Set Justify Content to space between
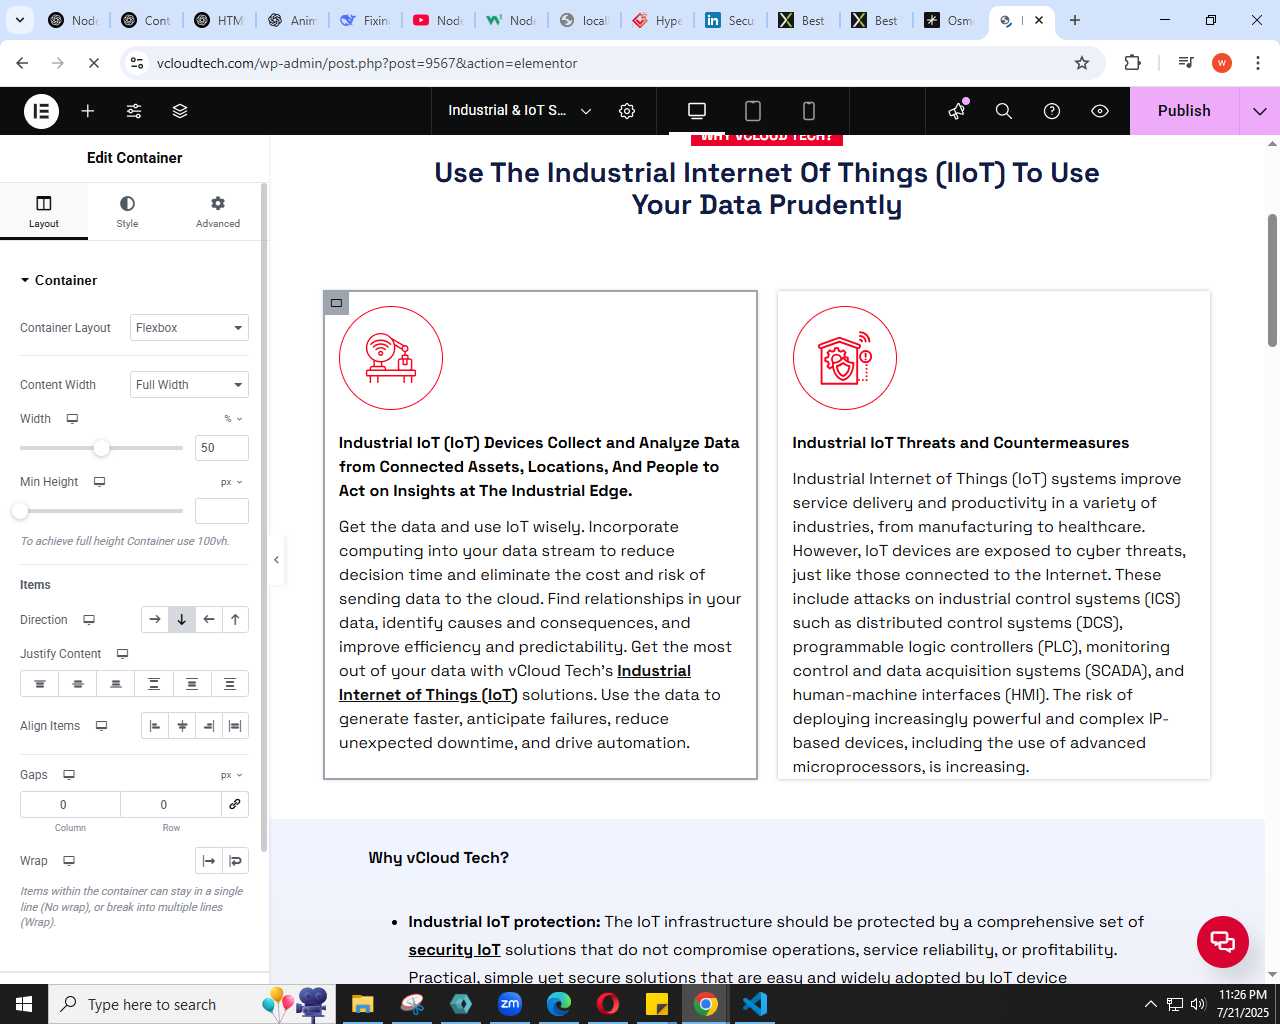The width and height of the screenshot is (1280, 1024). [154, 684]
